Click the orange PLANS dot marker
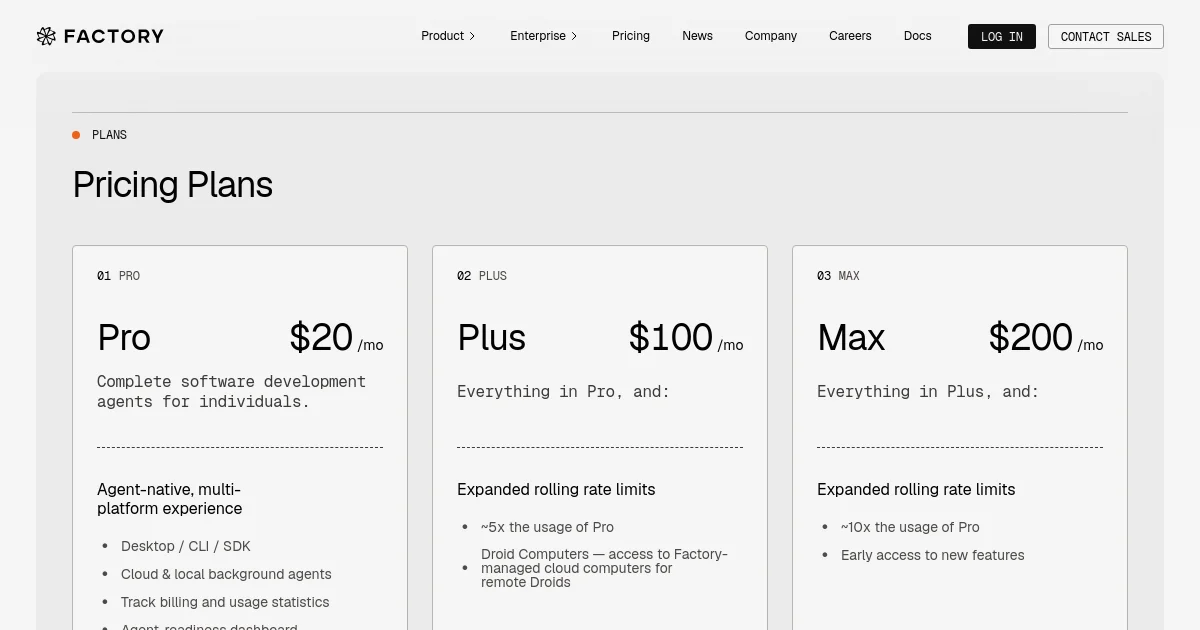The image size is (1200, 630). coord(76,135)
